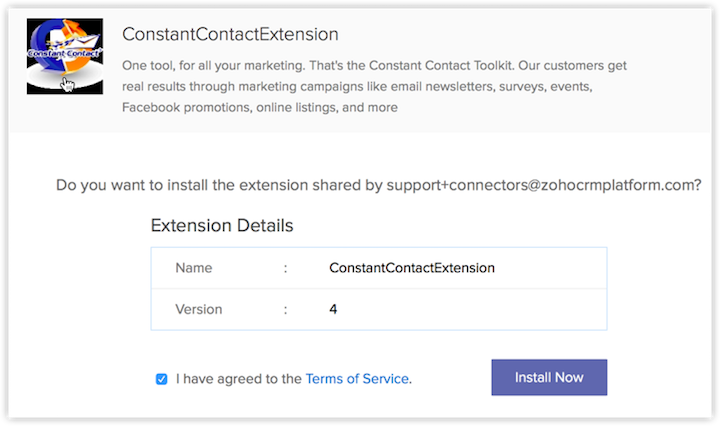Click the Constant Contact logo icon
The image size is (720, 426).
coord(65,55)
